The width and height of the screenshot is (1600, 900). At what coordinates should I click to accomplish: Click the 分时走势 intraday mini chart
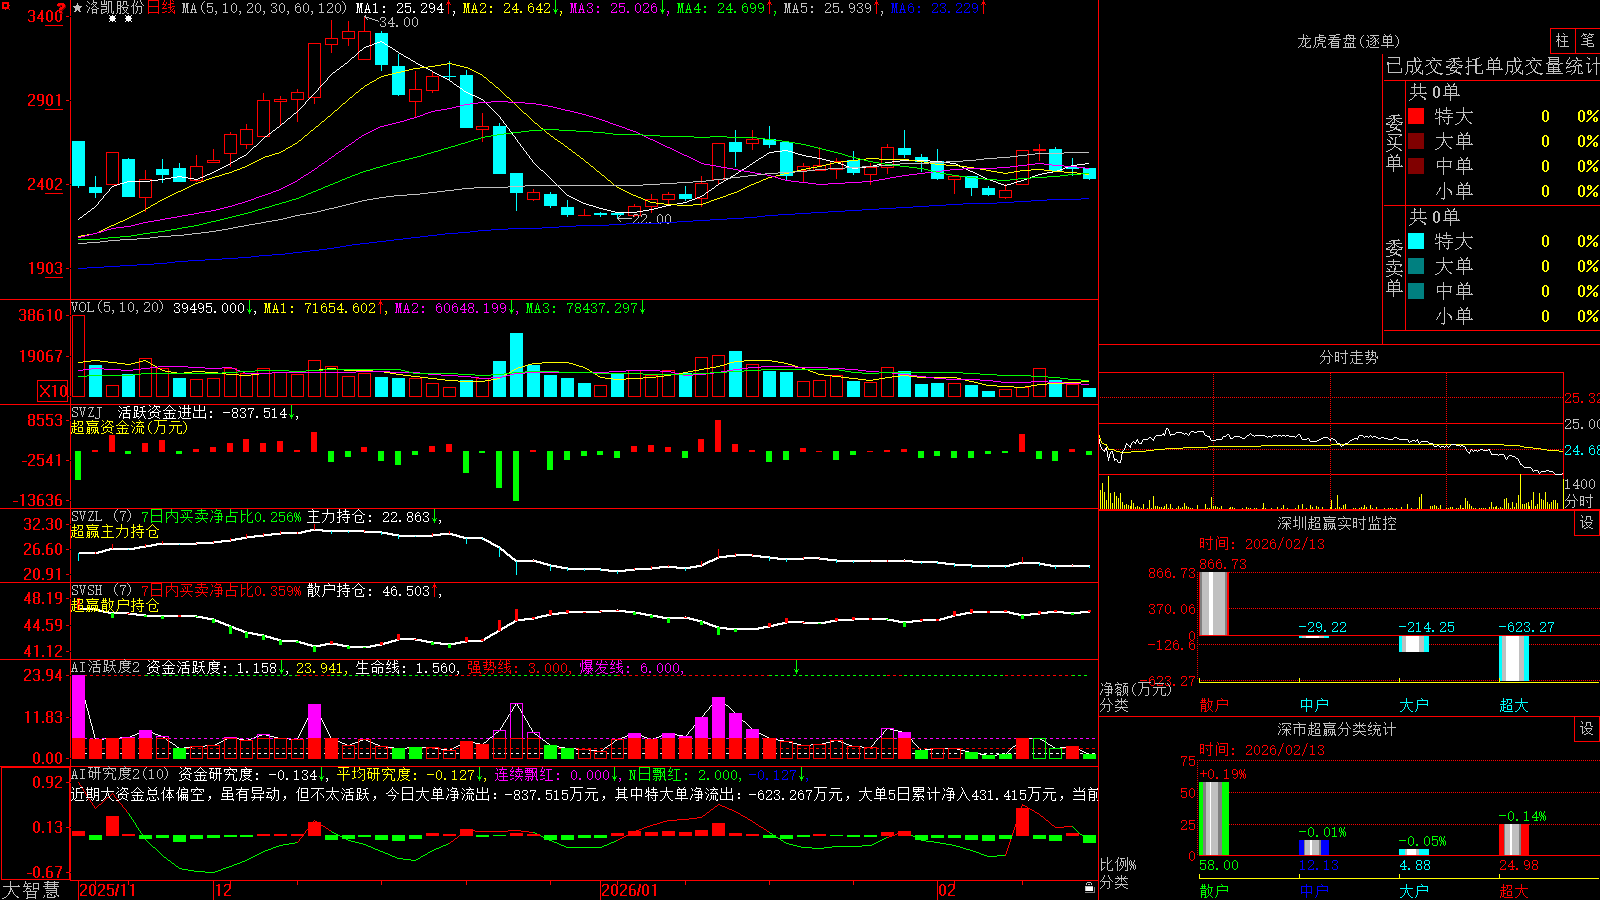click(1330, 440)
